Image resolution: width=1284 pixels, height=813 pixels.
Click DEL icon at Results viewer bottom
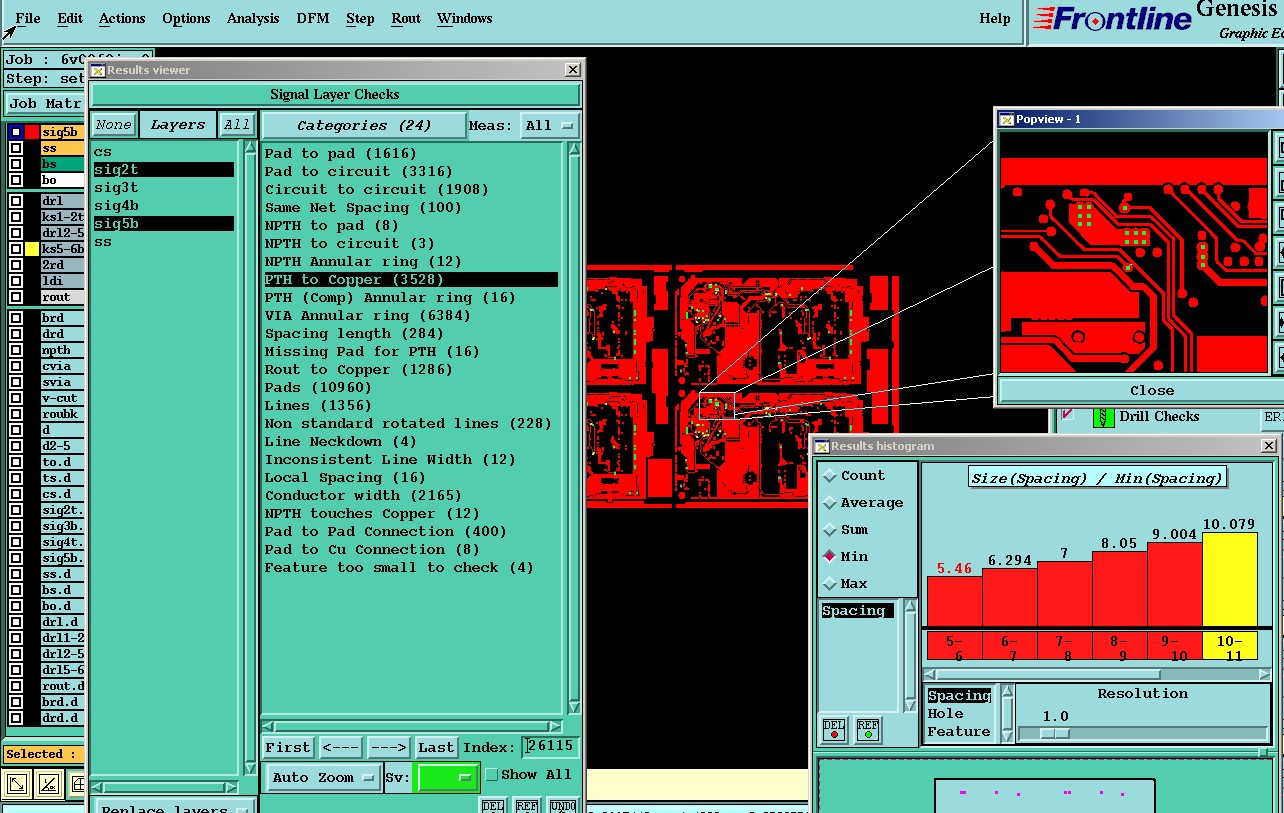tap(493, 806)
